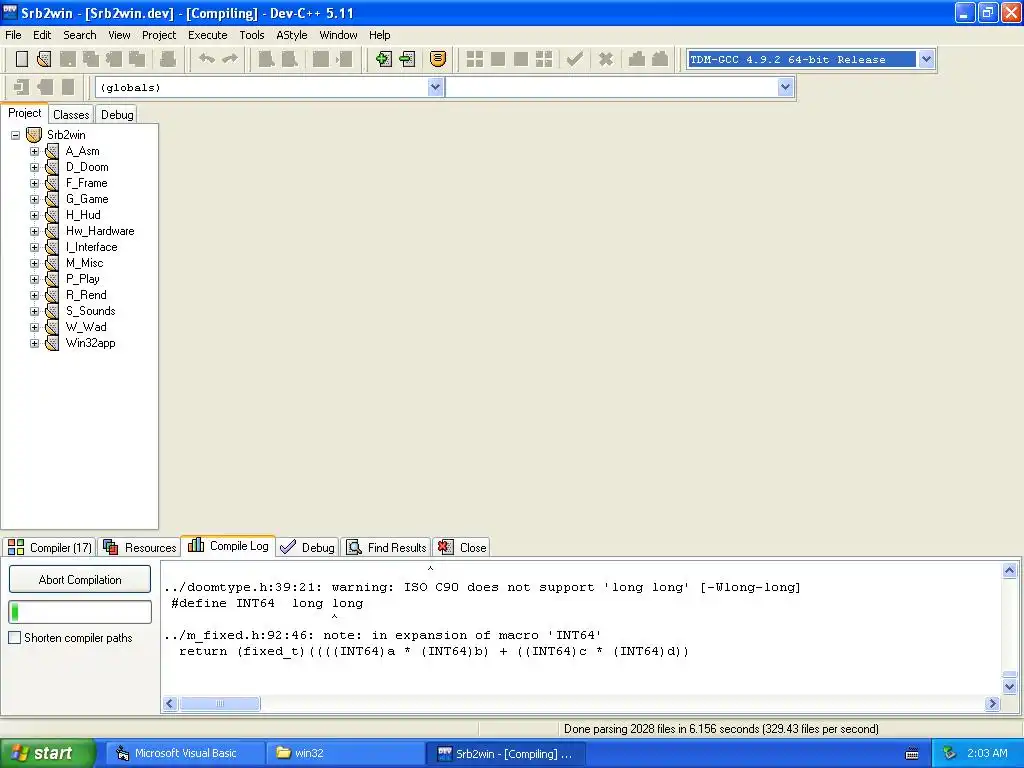This screenshot has height=768, width=1024.
Task: Expand the A_Asm folder
Action: [35, 151]
